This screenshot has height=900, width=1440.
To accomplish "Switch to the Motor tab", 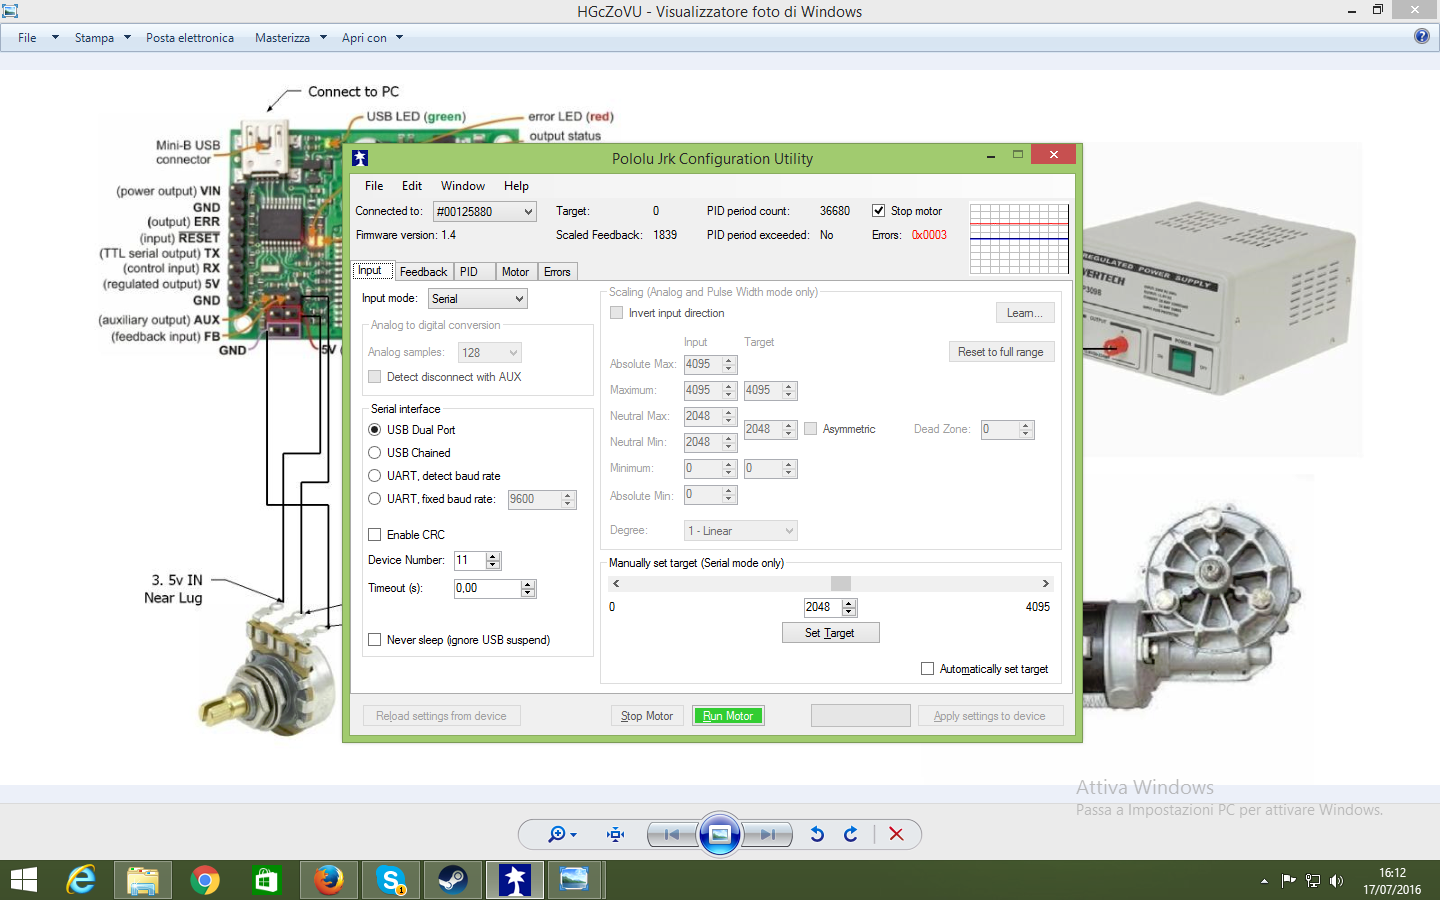I will click(x=515, y=272).
